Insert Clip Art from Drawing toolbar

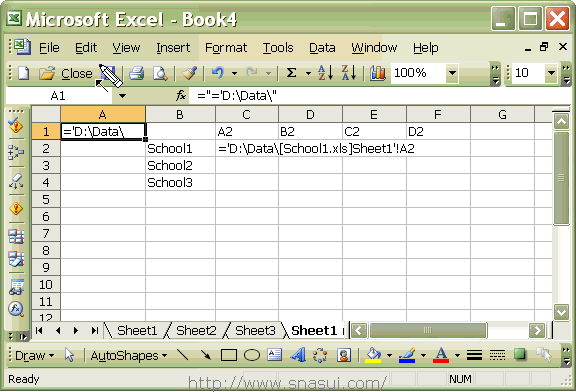click(x=343, y=355)
